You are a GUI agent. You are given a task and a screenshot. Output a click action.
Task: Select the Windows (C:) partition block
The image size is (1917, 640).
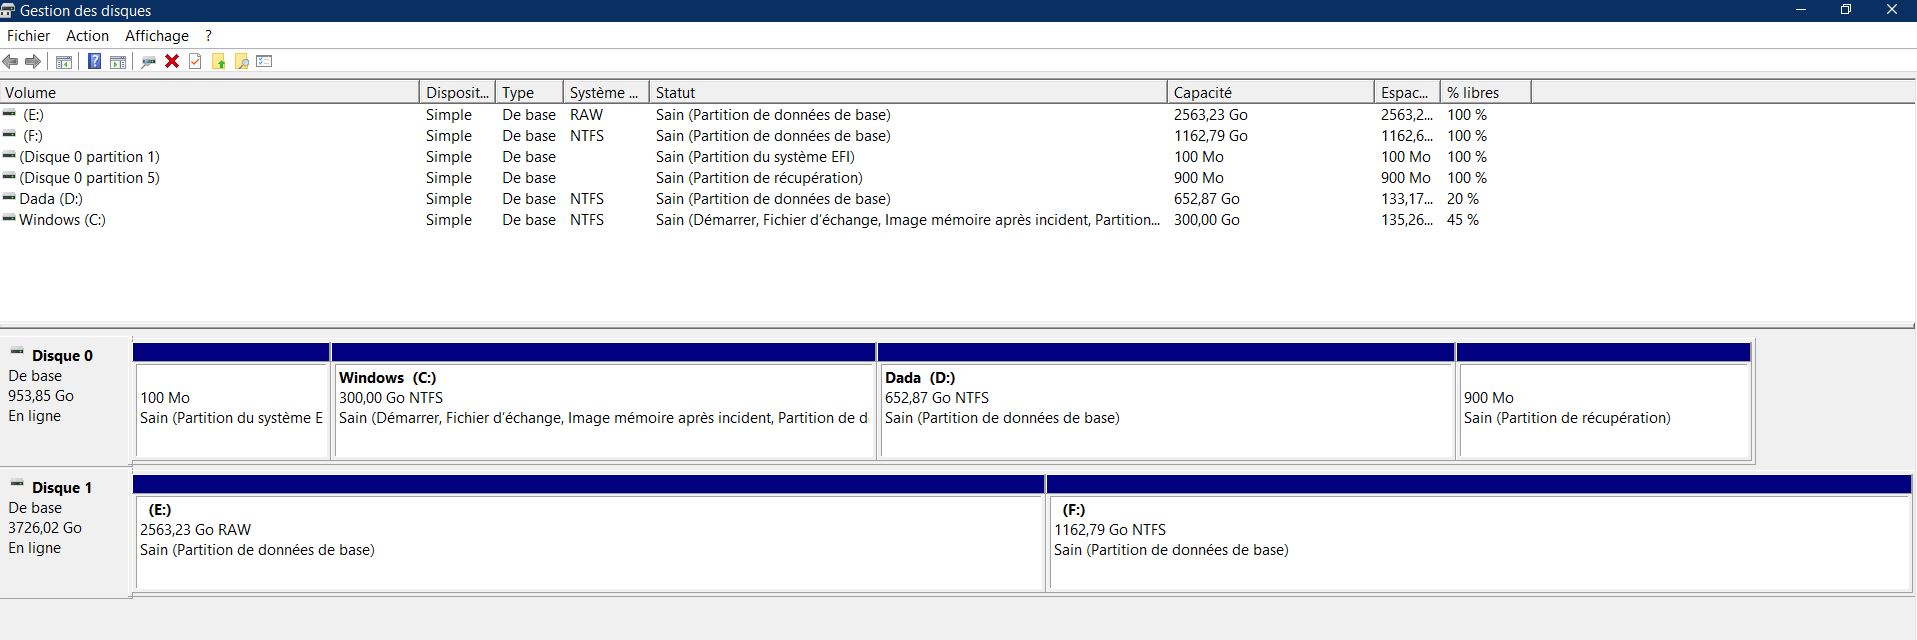(x=603, y=402)
